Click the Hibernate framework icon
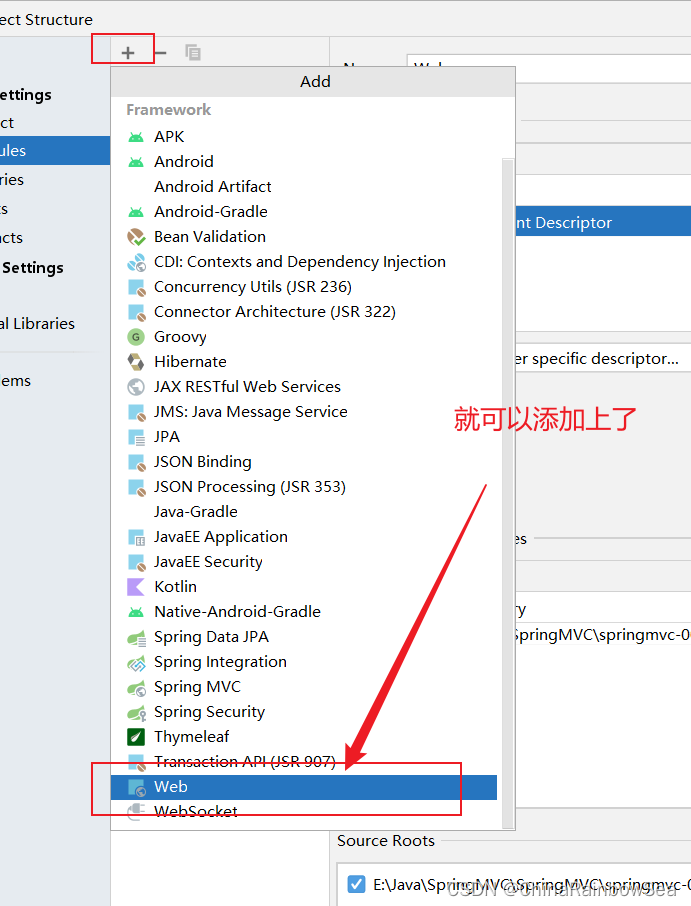 pos(136,362)
